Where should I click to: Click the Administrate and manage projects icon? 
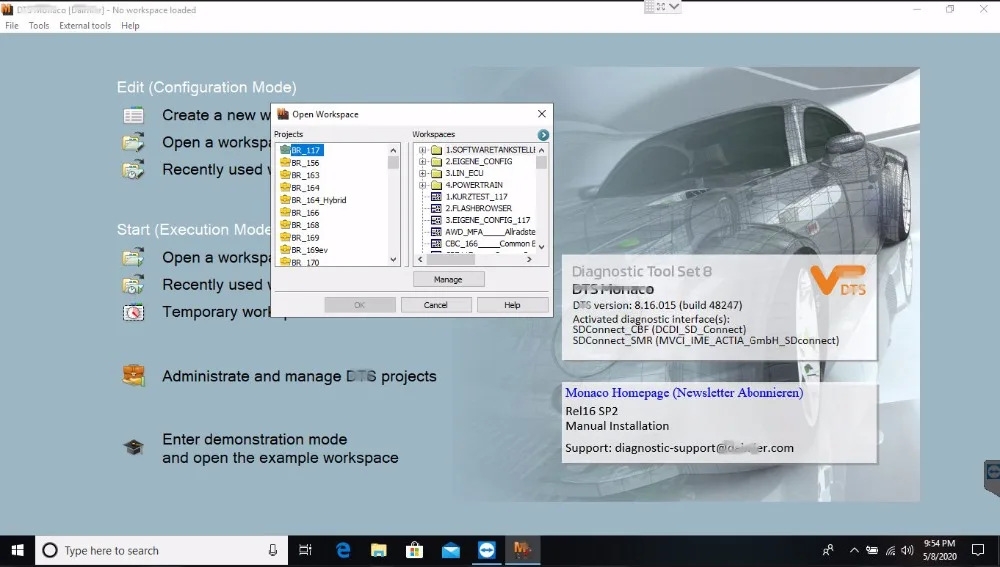[x=133, y=377]
